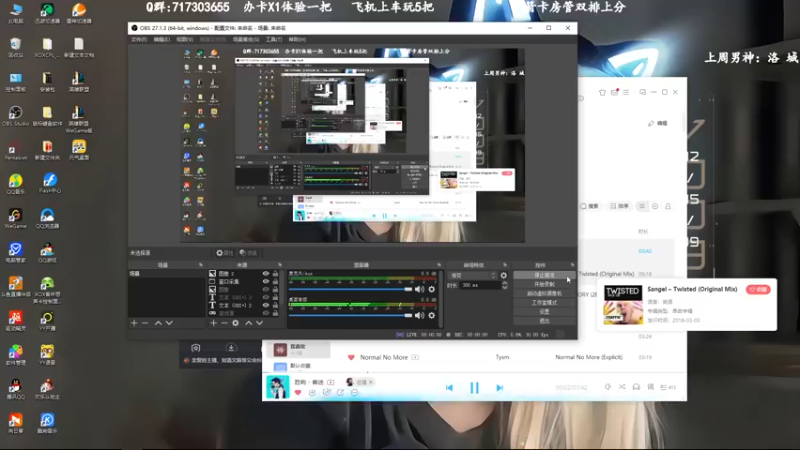
Task: Pop out the 混音器 dock panel
Action: tap(439, 265)
